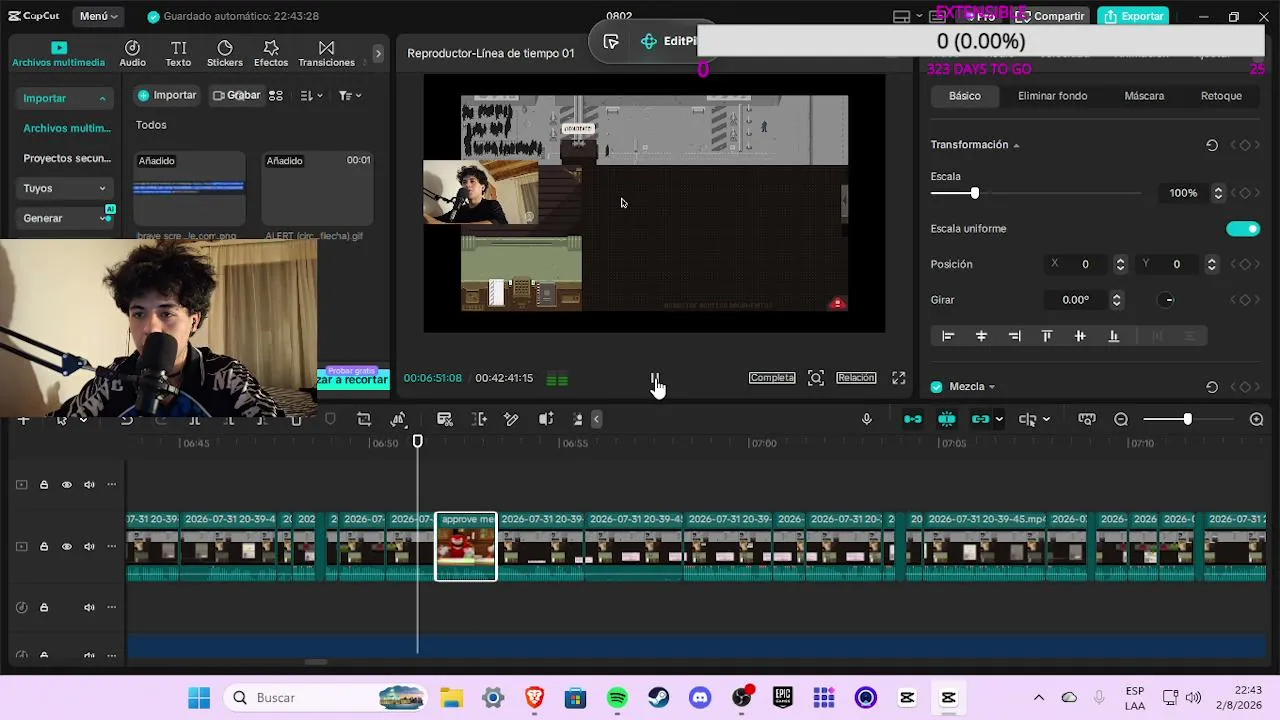The height and width of the screenshot is (720, 1280).
Task: Select the blue-lined png media thumbnail
Action: click(189, 188)
